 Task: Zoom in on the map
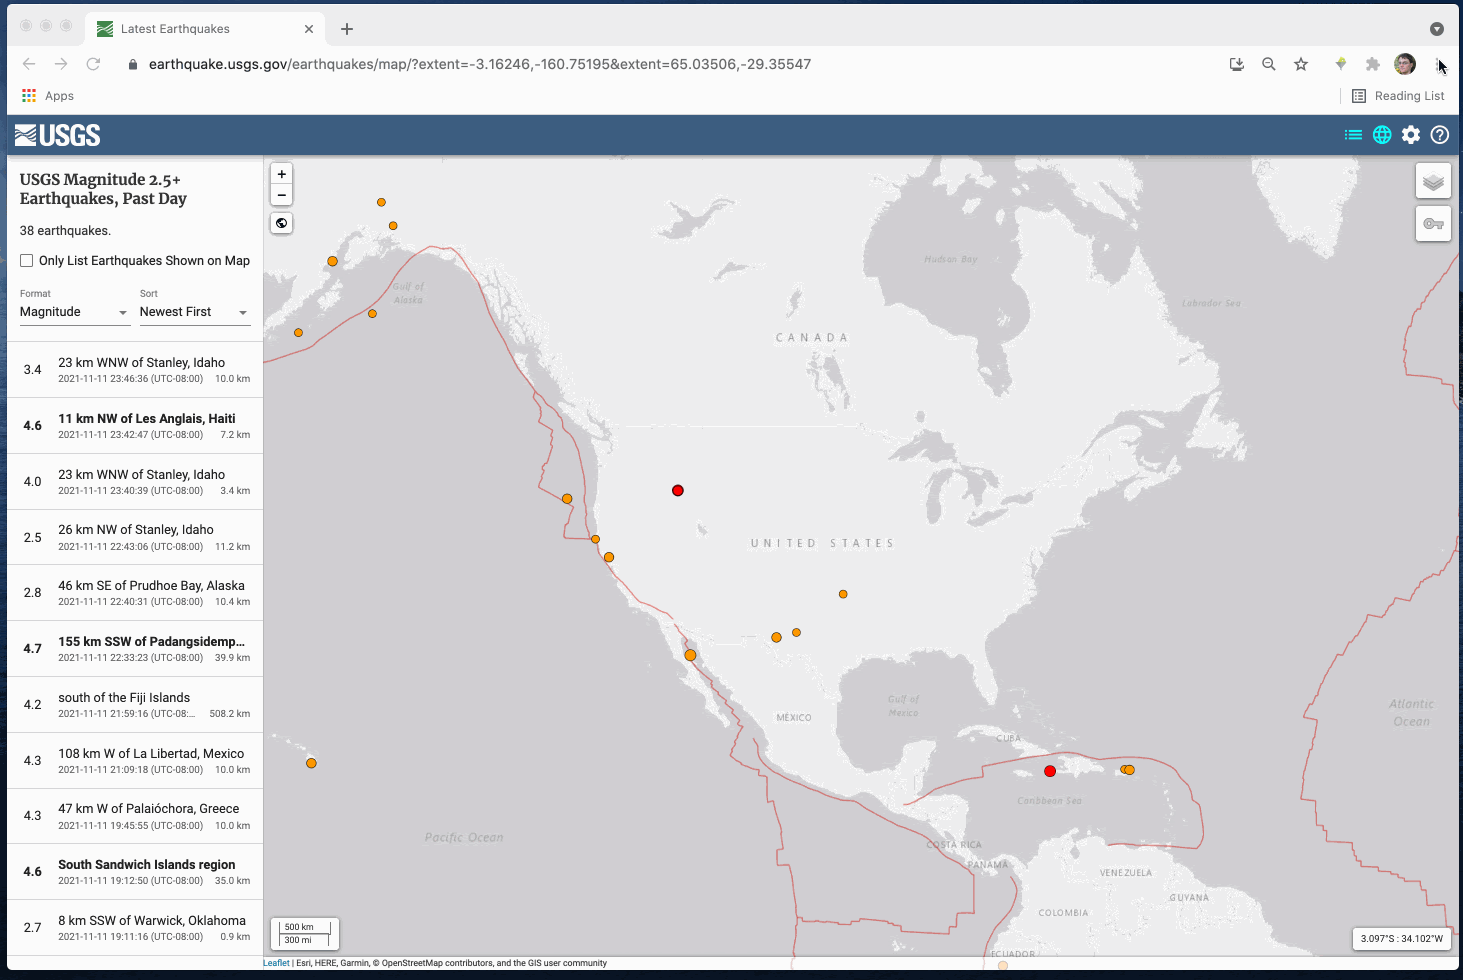[282, 174]
